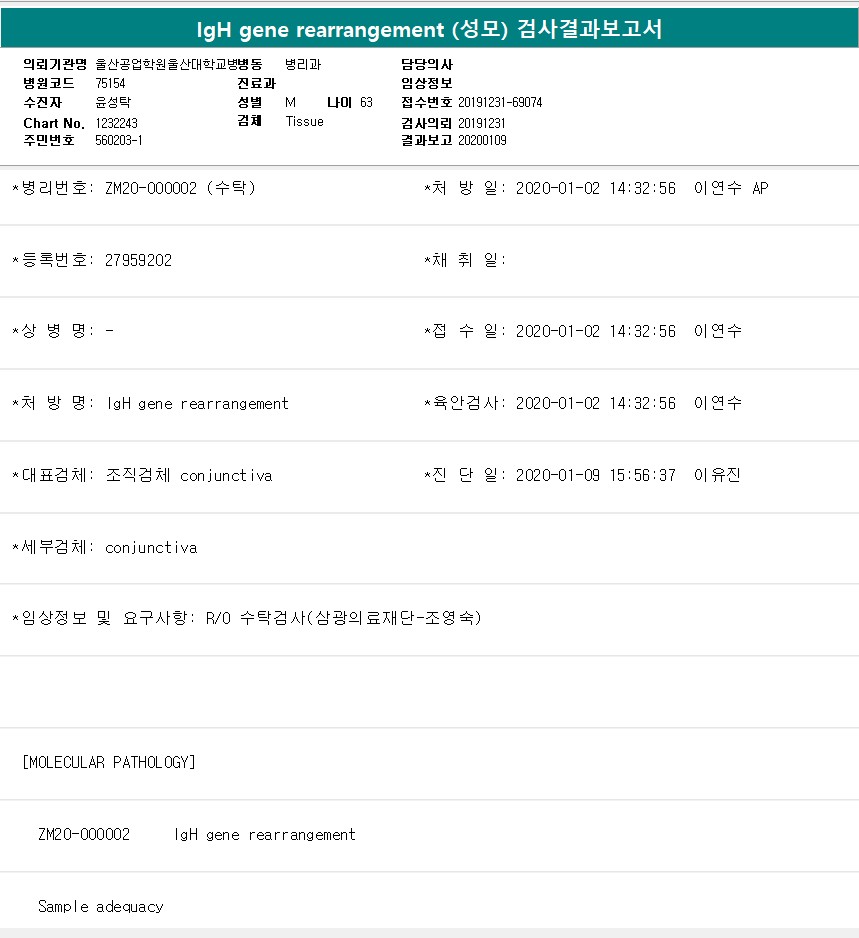Click the ZM20-000002 entry under Molecular Pathology

pos(84,835)
